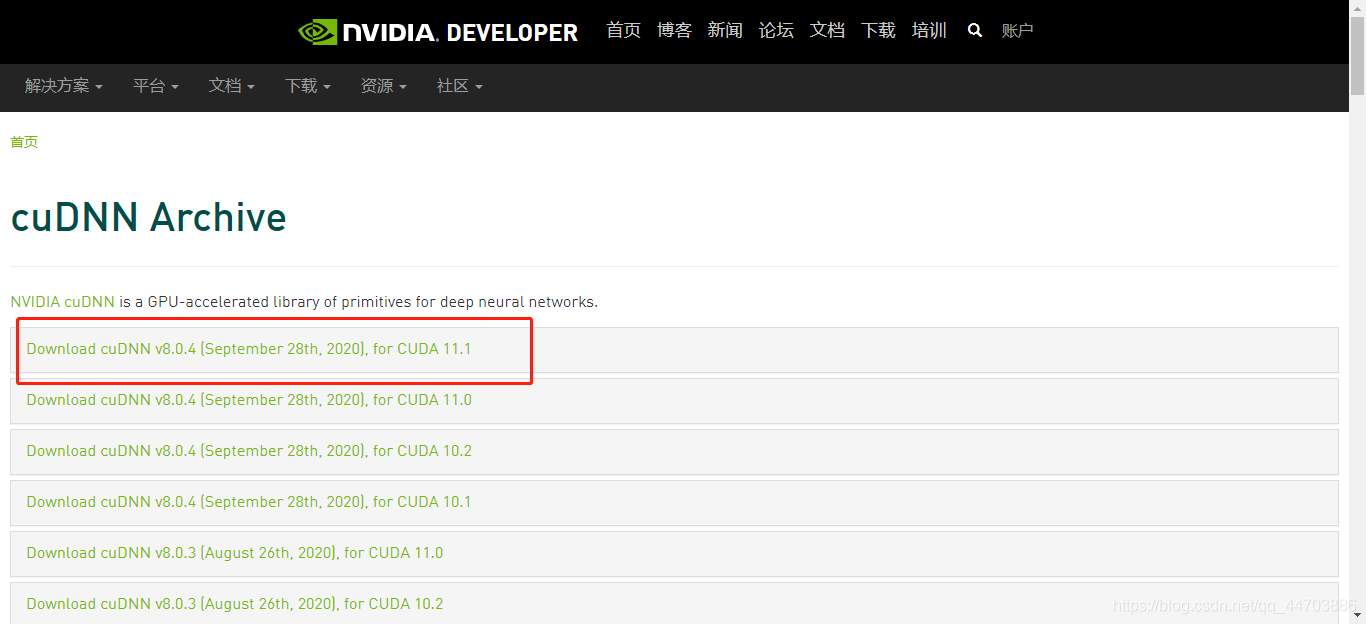Image resolution: width=1366 pixels, height=624 pixels.
Task: Expand cuDNN v8.0.3 for CUDA 11.0
Action: click(235, 553)
